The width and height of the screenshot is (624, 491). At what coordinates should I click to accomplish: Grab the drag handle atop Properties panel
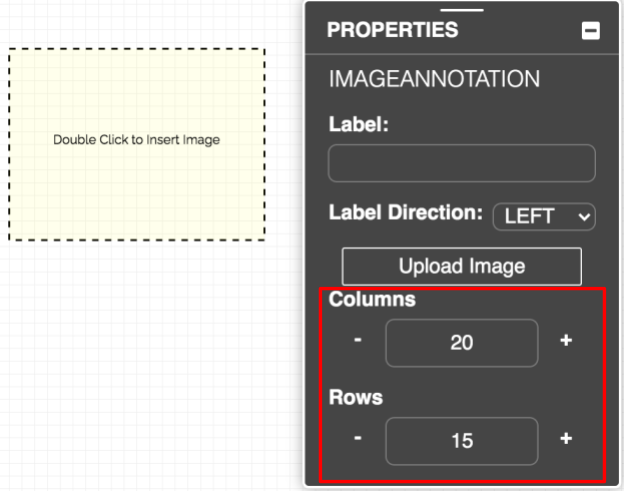[x=461, y=10]
